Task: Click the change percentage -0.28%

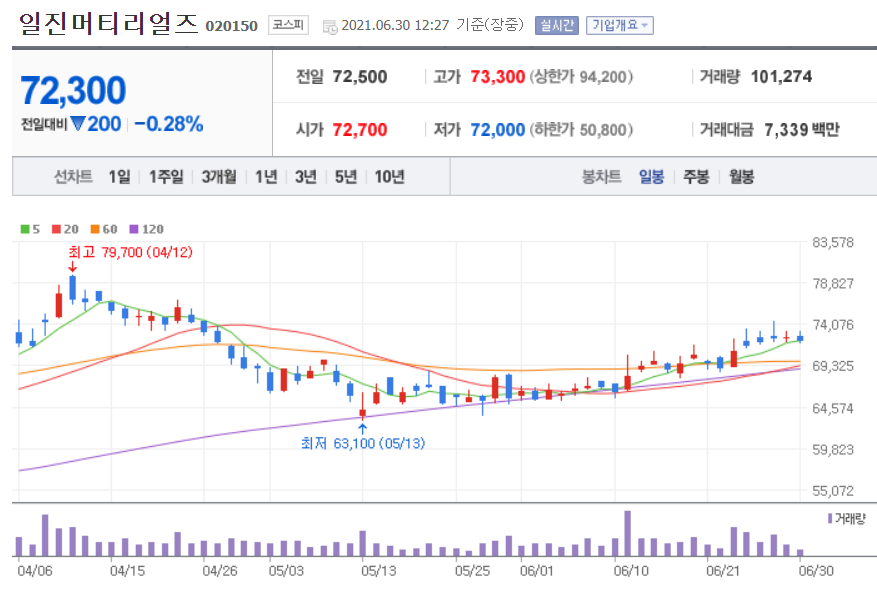Action: (169, 124)
